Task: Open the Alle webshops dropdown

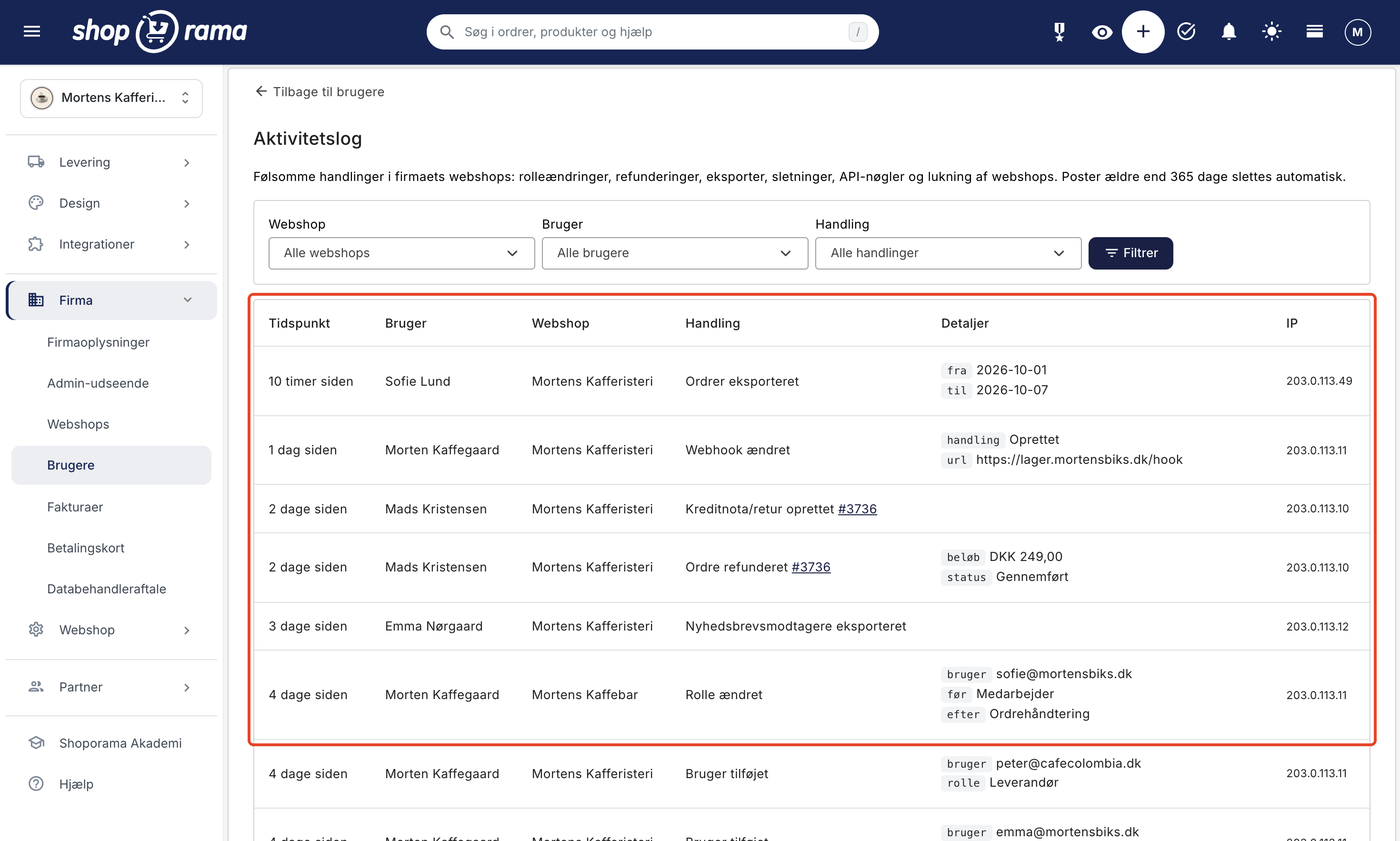Action: tap(401, 253)
